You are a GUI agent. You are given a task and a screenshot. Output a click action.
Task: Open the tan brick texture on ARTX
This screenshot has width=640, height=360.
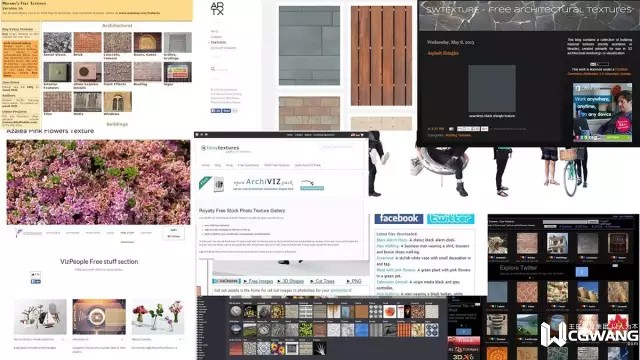pyautogui.click(x=309, y=113)
